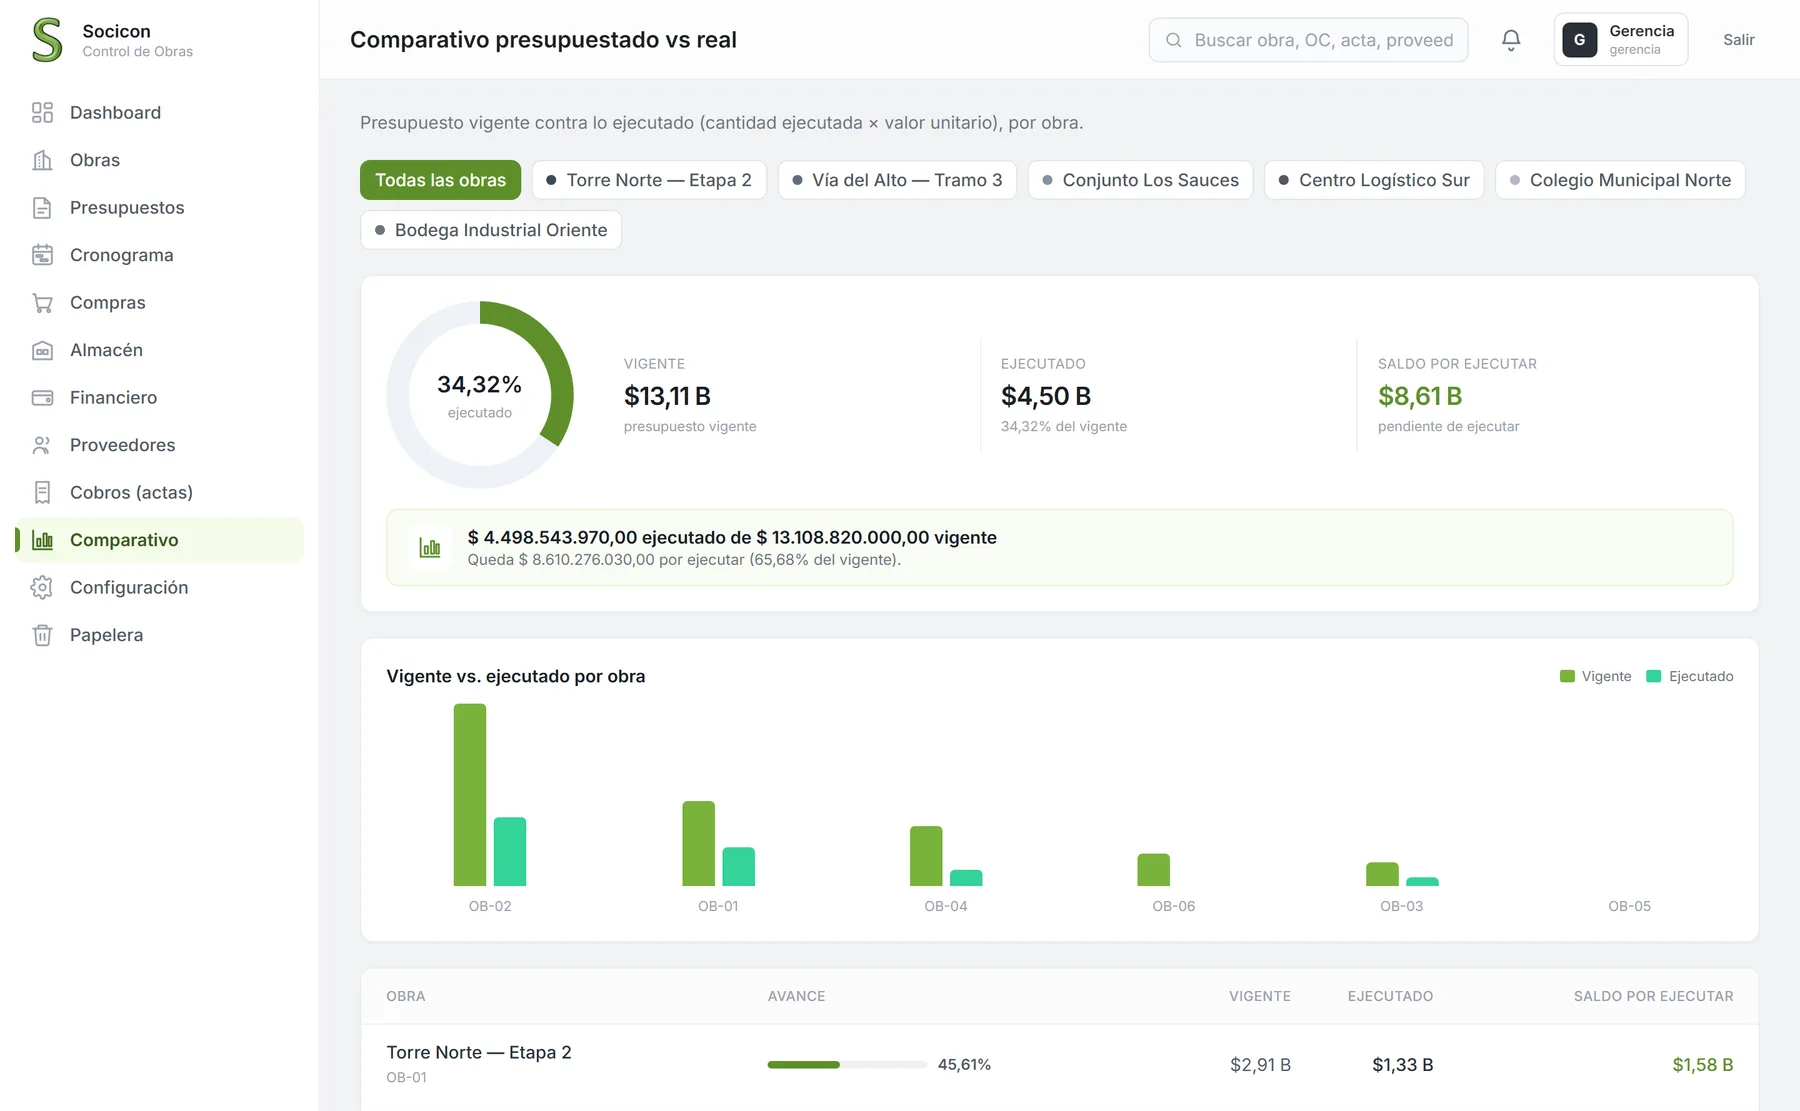Click the Vigente legend color swatch
1800x1111 pixels.
[x=1567, y=677]
